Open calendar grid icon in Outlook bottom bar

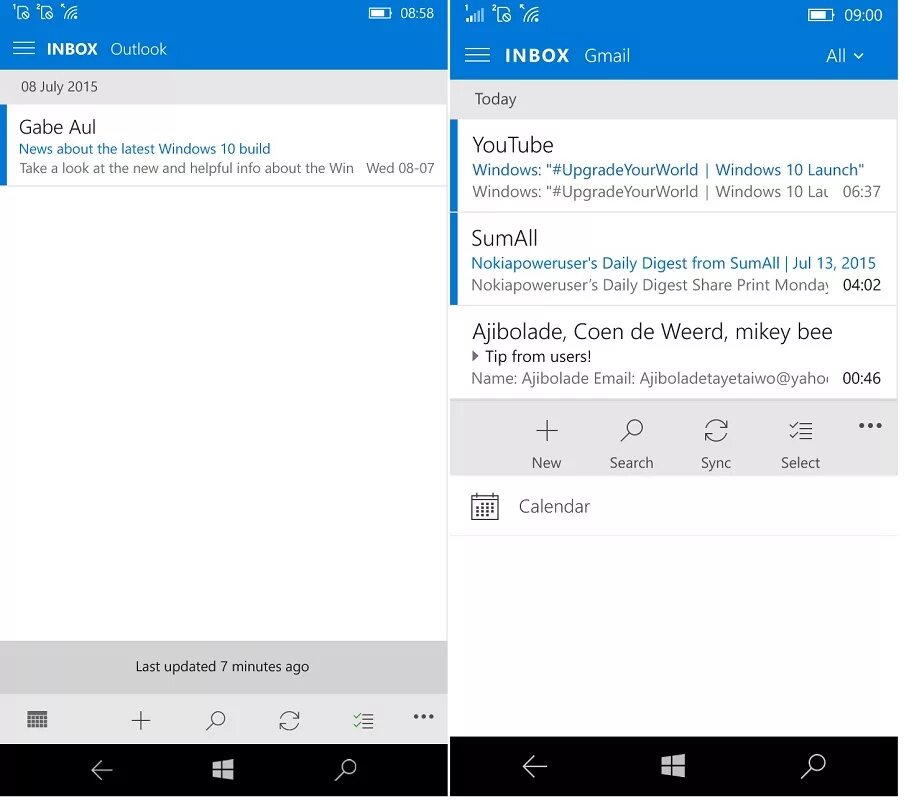tap(37, 720)
